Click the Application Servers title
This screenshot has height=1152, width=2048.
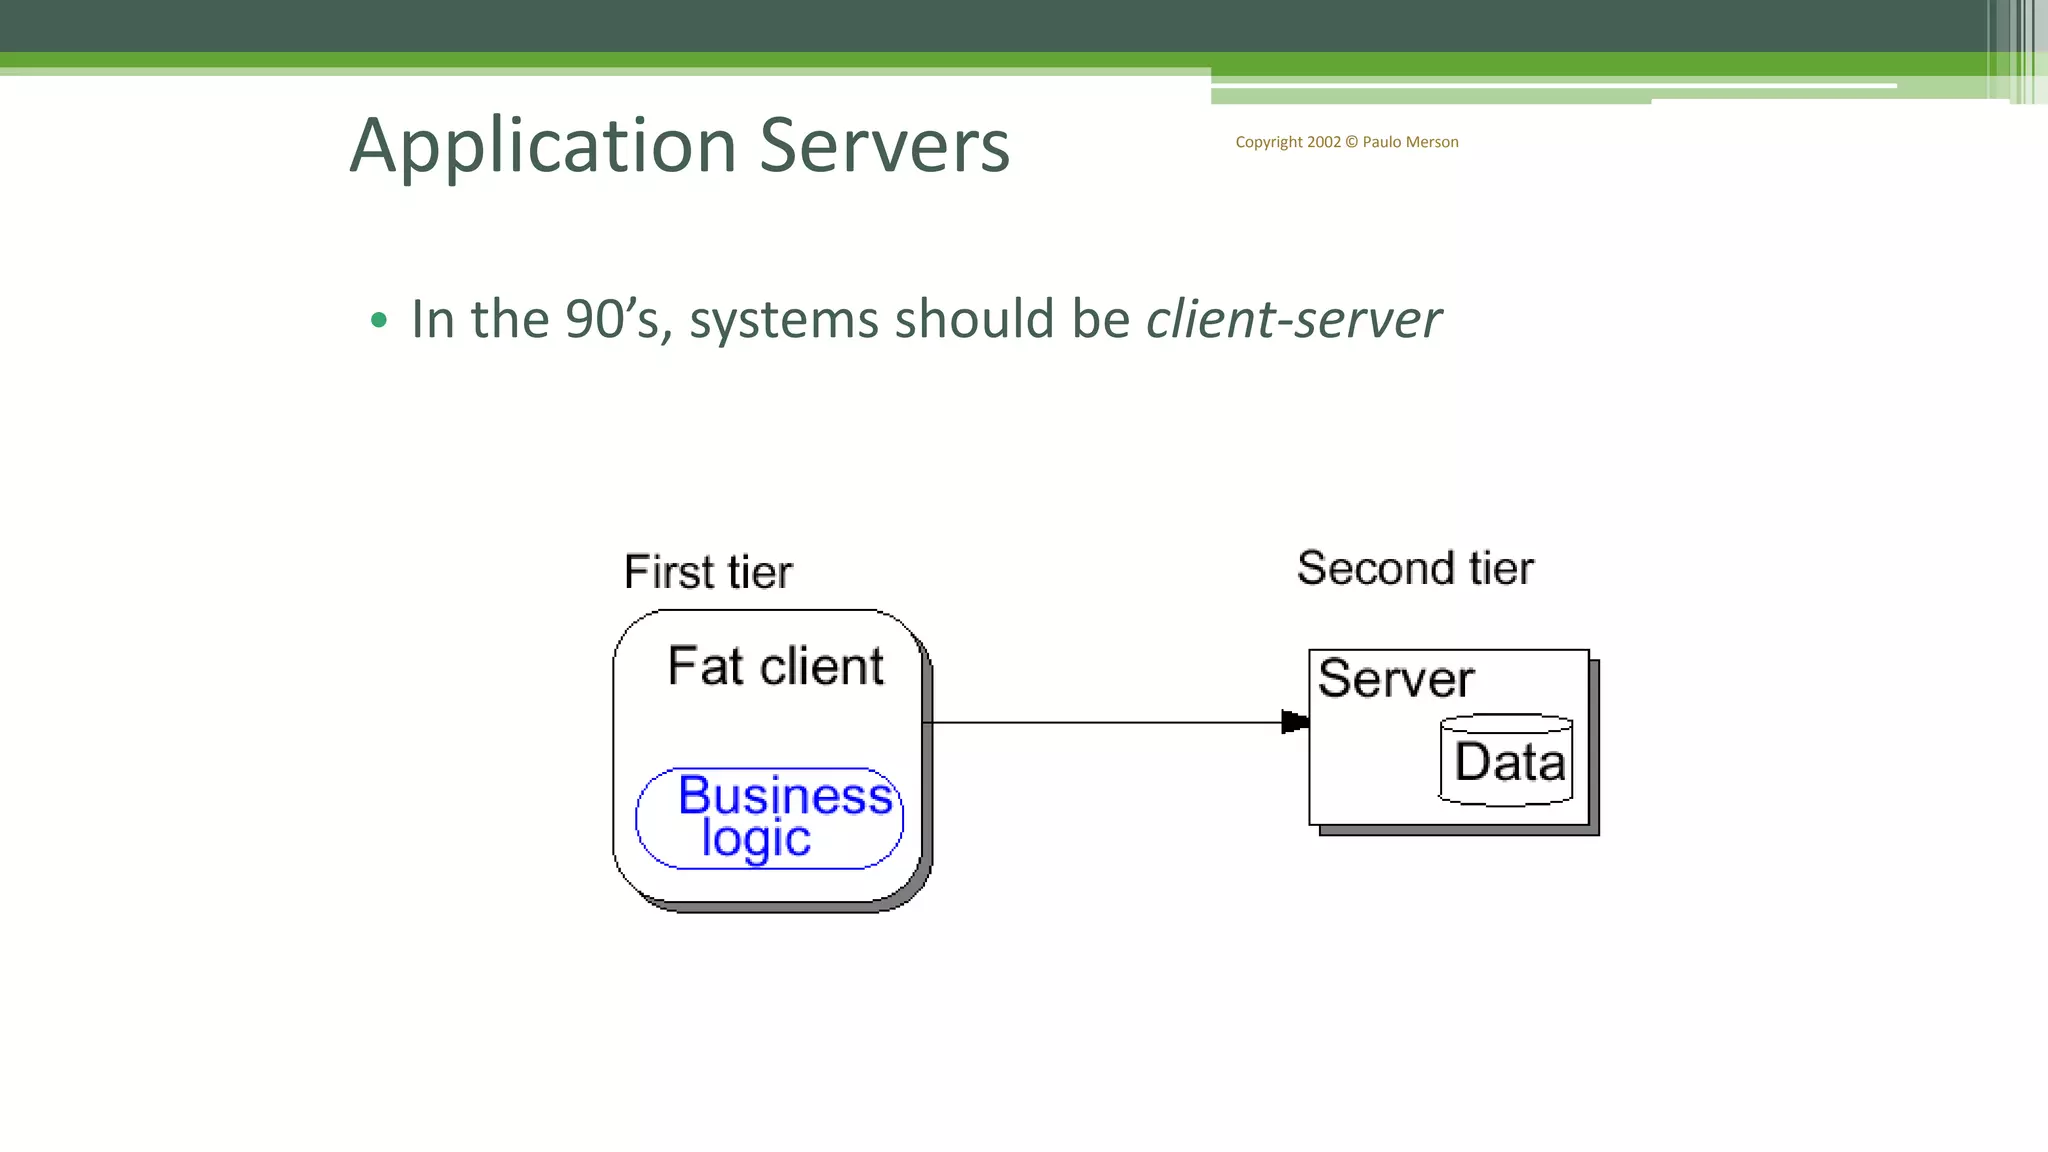679,146
